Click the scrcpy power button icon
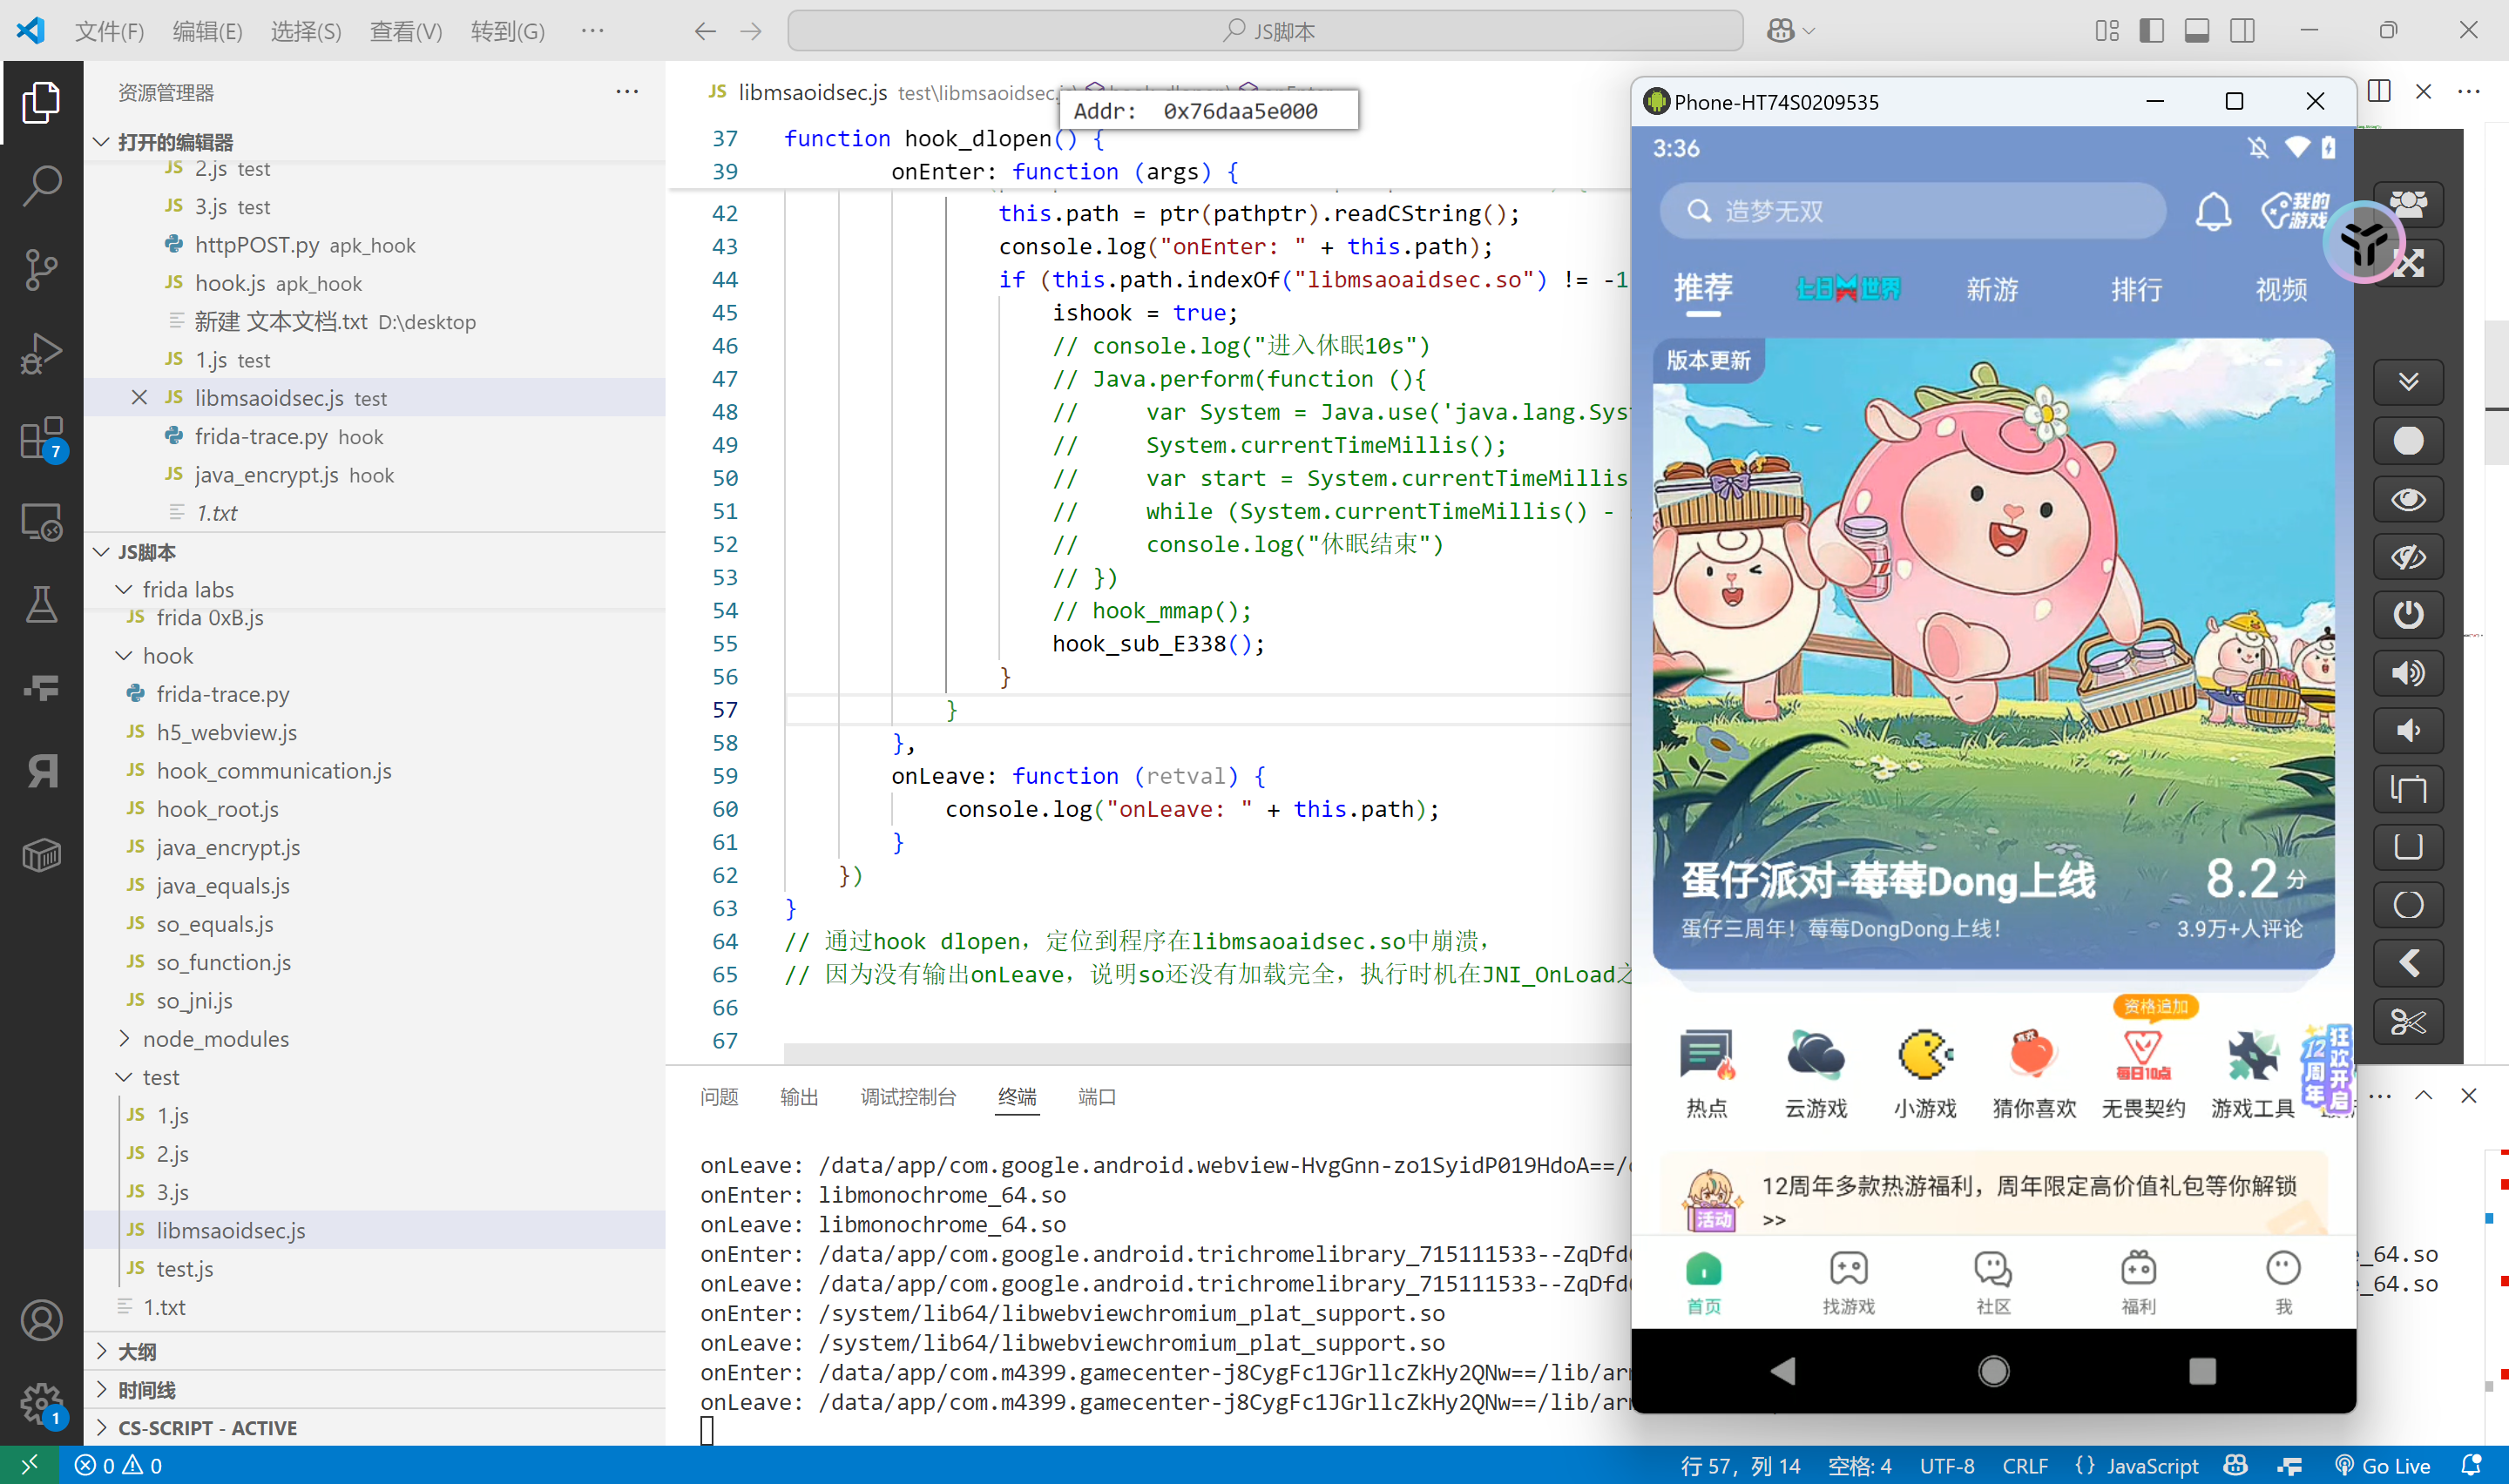 2407,614
